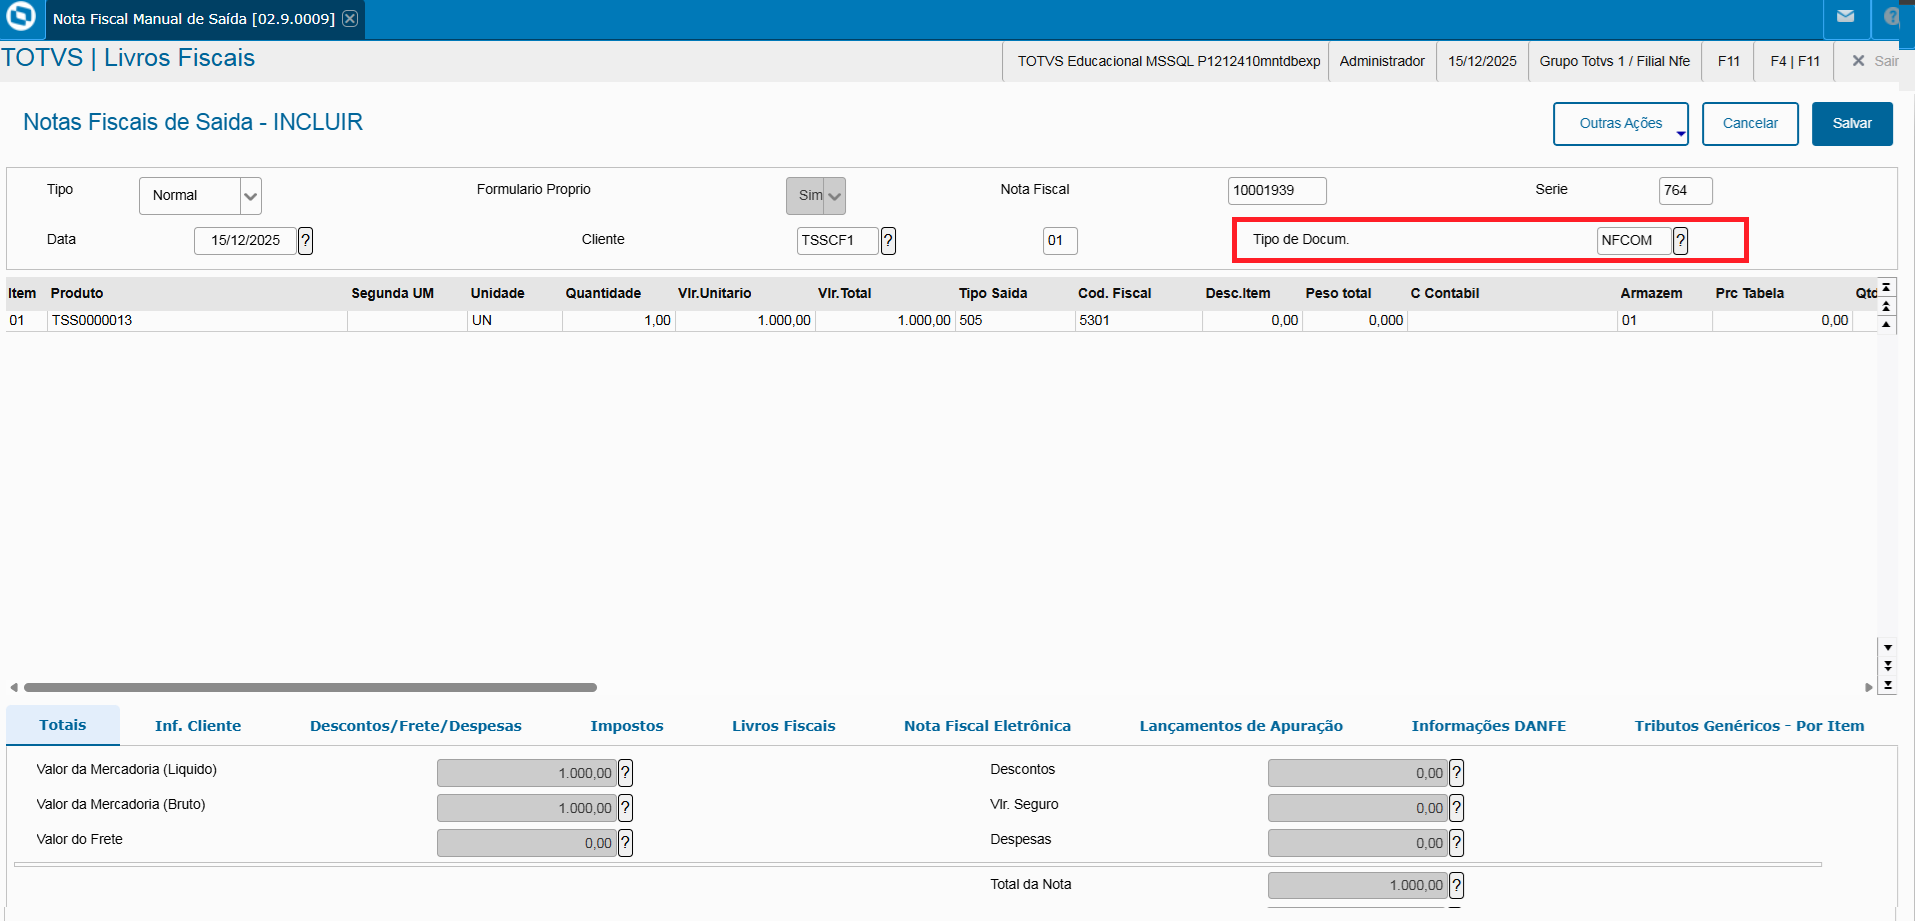Switch to Nota Fiscal Eletrônica tab

pos(987,726)
